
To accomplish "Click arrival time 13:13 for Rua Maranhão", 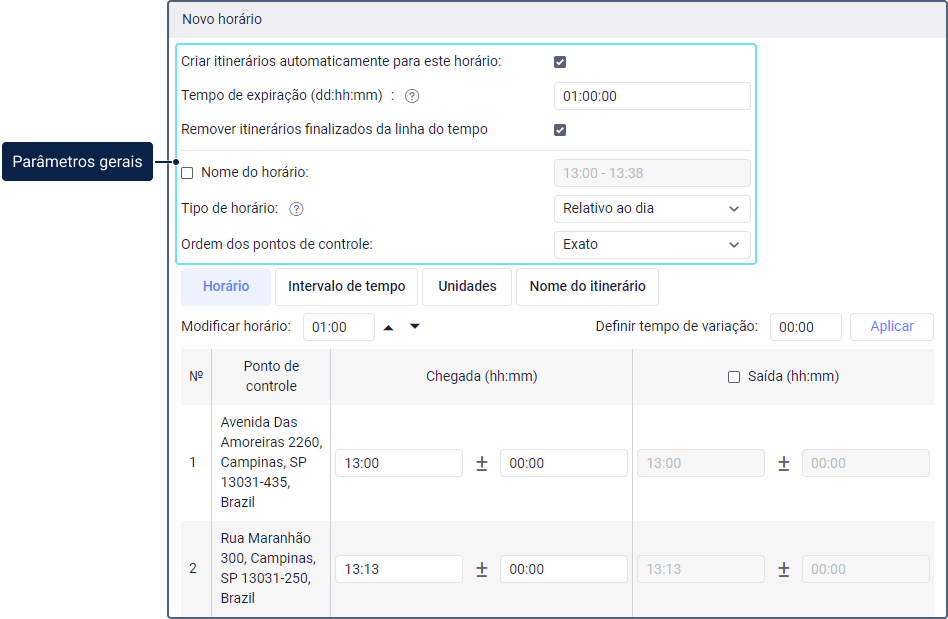I will (x=398, y=569).
